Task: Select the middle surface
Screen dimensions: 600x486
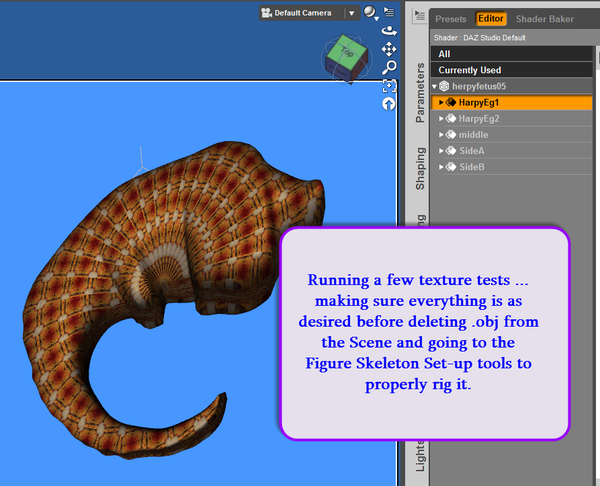Action: [512, 135]
